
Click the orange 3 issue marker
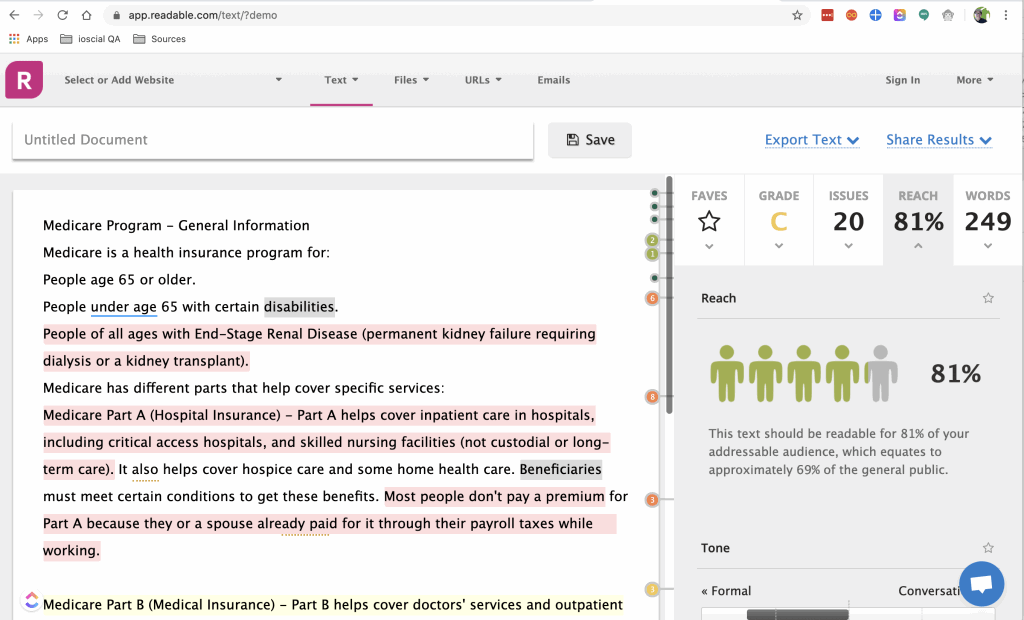[652, 500]
